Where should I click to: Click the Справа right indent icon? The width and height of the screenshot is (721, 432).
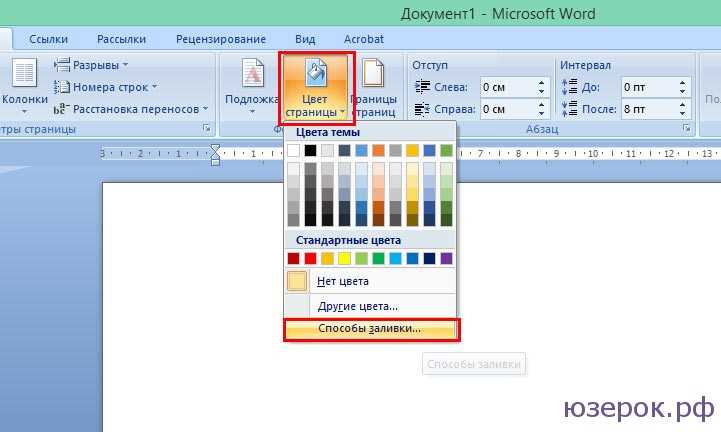[x=422, y=109]
